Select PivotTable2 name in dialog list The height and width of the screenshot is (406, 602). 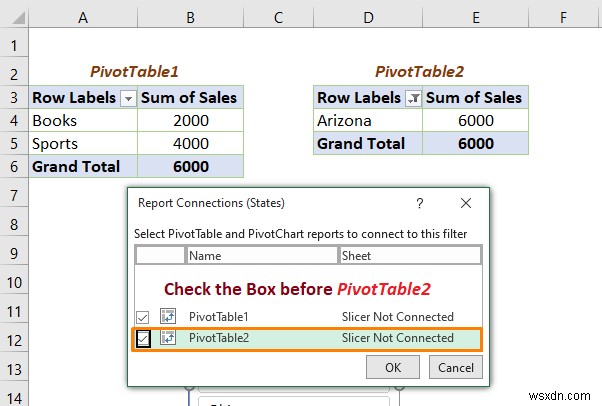click(x=219, y=338)
